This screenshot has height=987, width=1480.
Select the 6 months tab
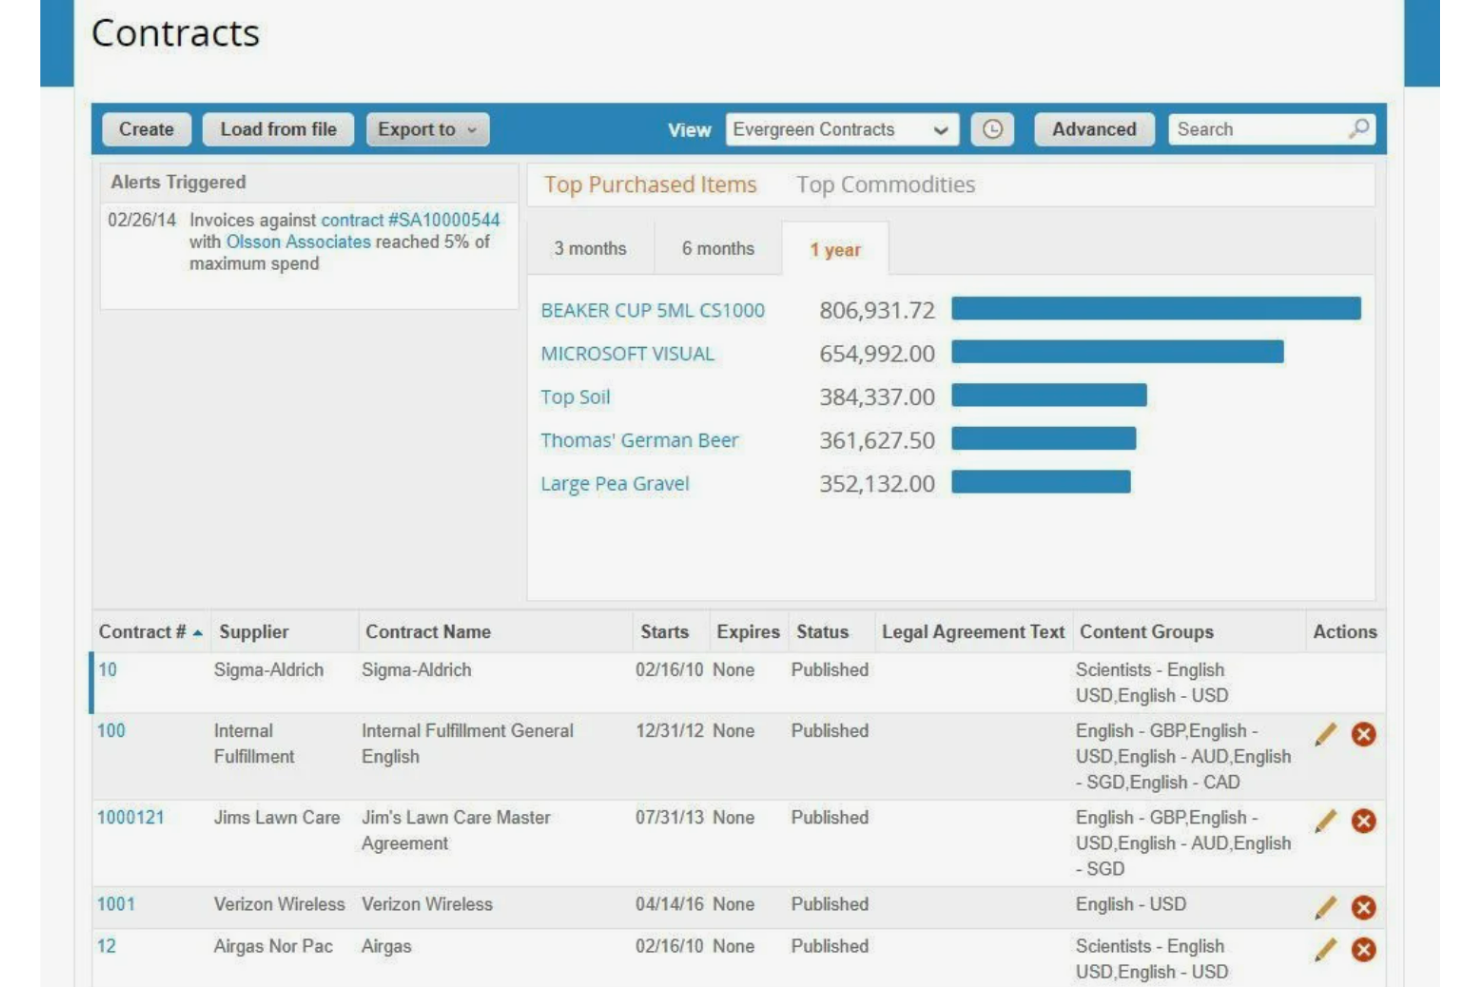(x=718, y=249)
